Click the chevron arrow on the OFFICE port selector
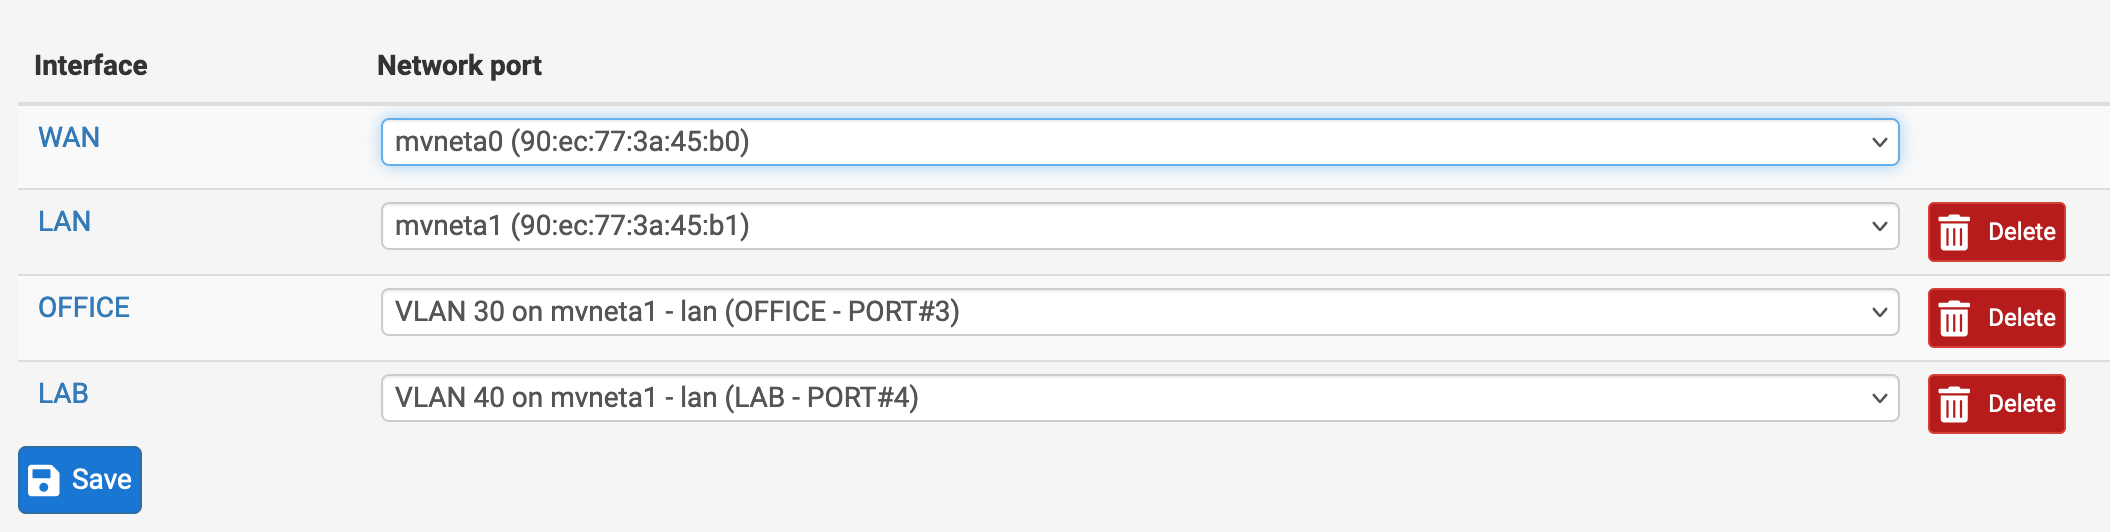 [x=1879, y=312]
